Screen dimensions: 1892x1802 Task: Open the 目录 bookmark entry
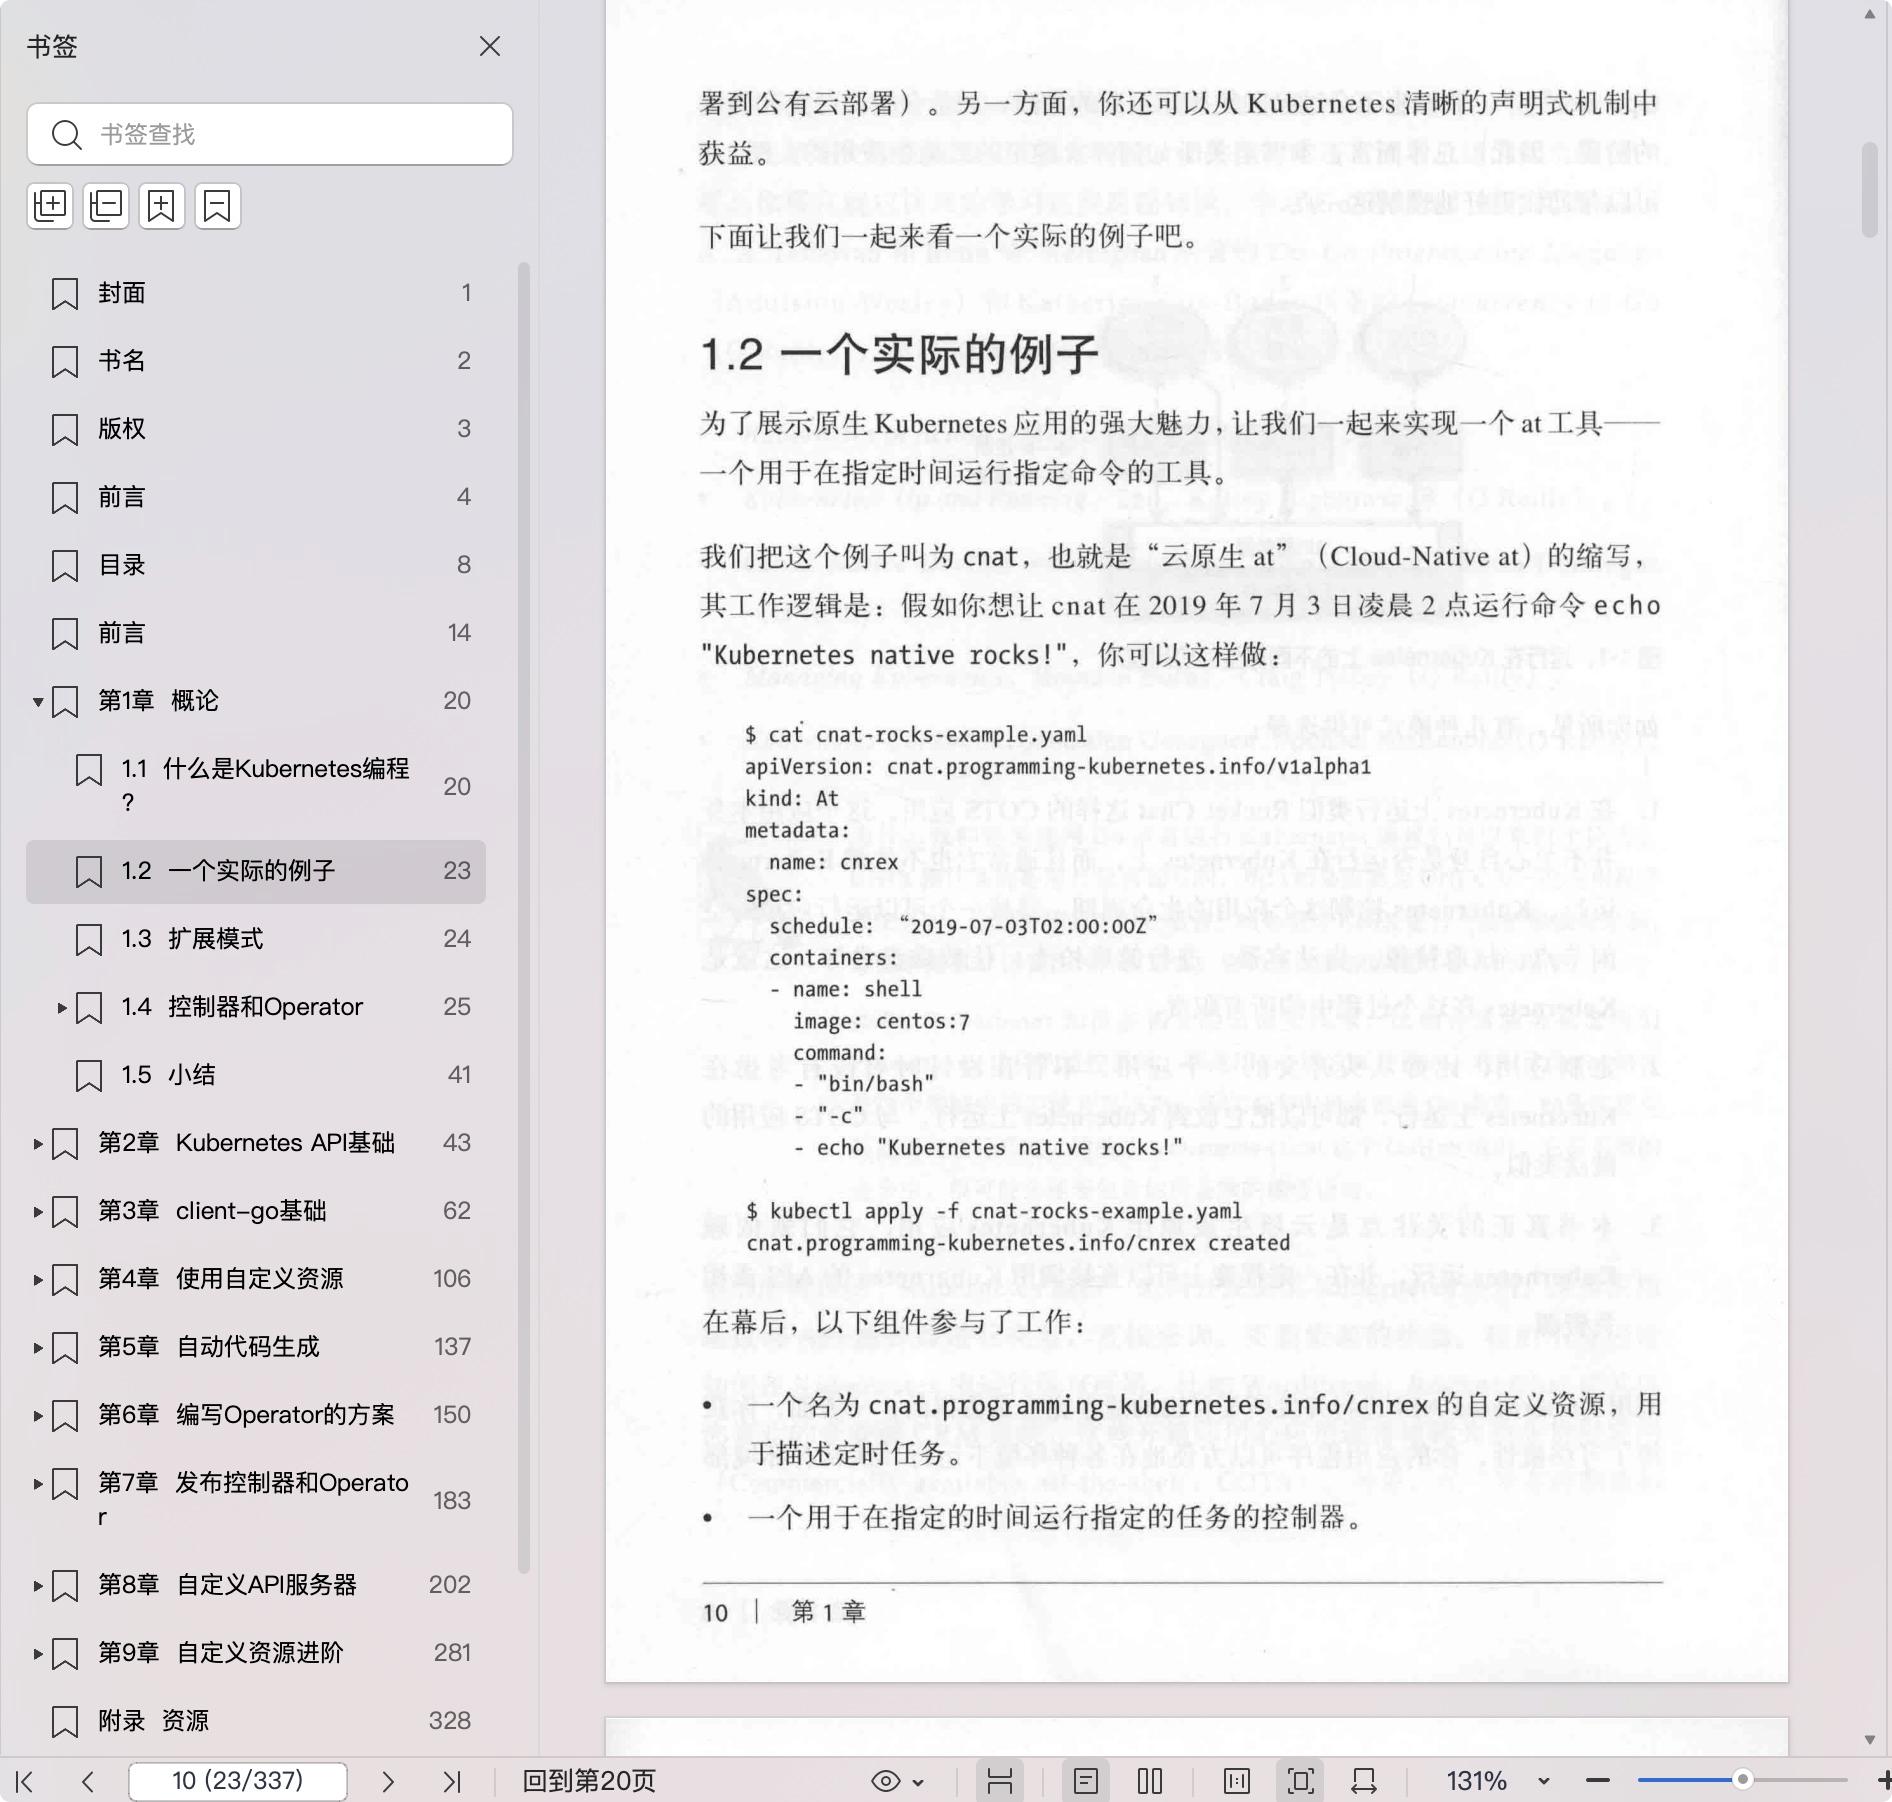[x=122, y=565]
